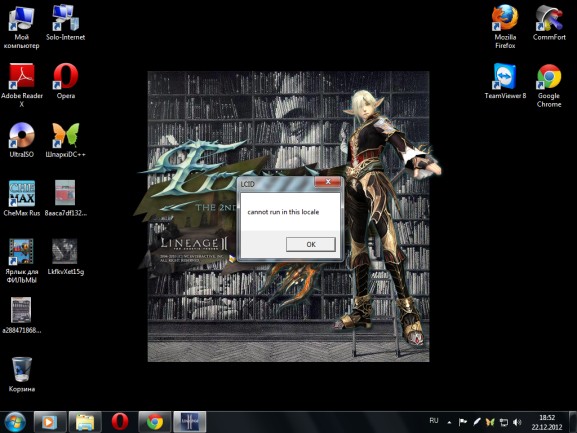Open Windows Media Player from taskbar

pyautogui.click(x=50, y=422)
